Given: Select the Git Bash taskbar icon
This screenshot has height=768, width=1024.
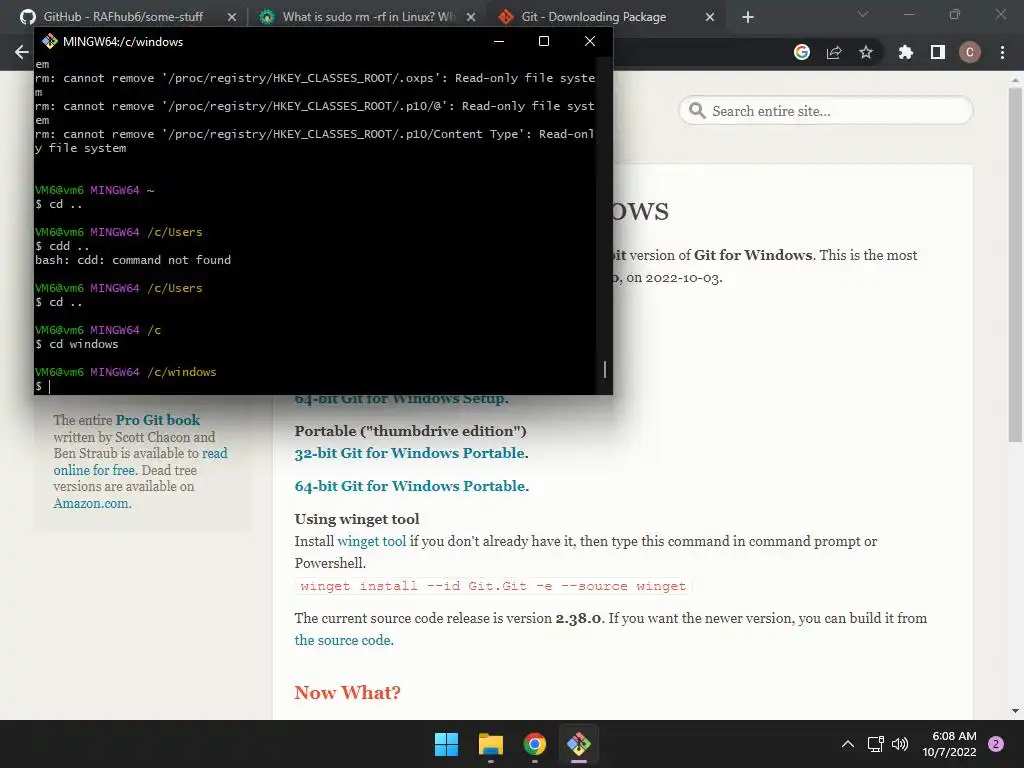Looking at the screenshot, I should [x=579, y=744].
